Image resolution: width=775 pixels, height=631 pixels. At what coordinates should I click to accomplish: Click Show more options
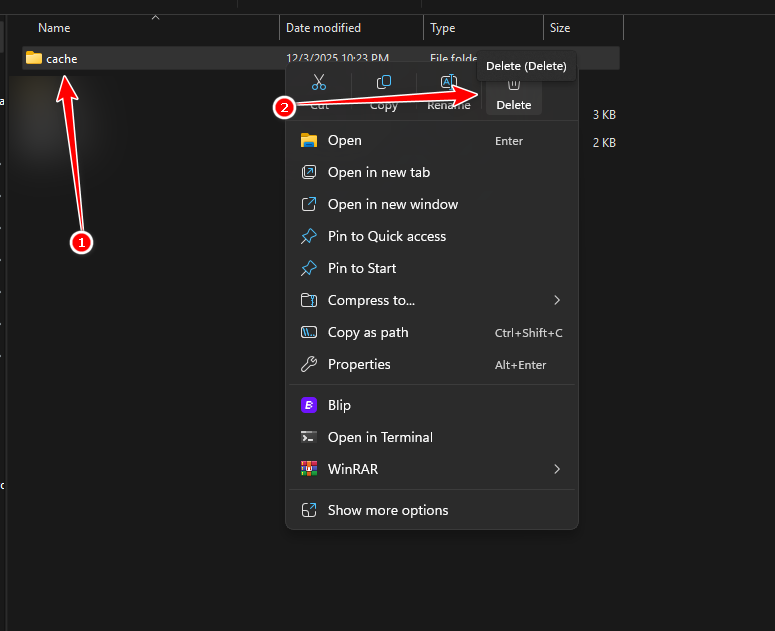(388, 510)
